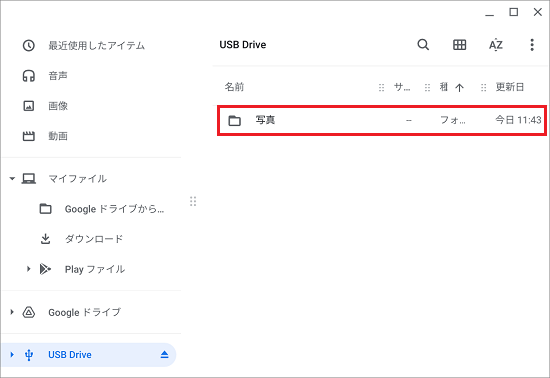The height and width of the screenshot is (378, 550).
Task: Sort by the 更新日 column header
Action: 509,87
